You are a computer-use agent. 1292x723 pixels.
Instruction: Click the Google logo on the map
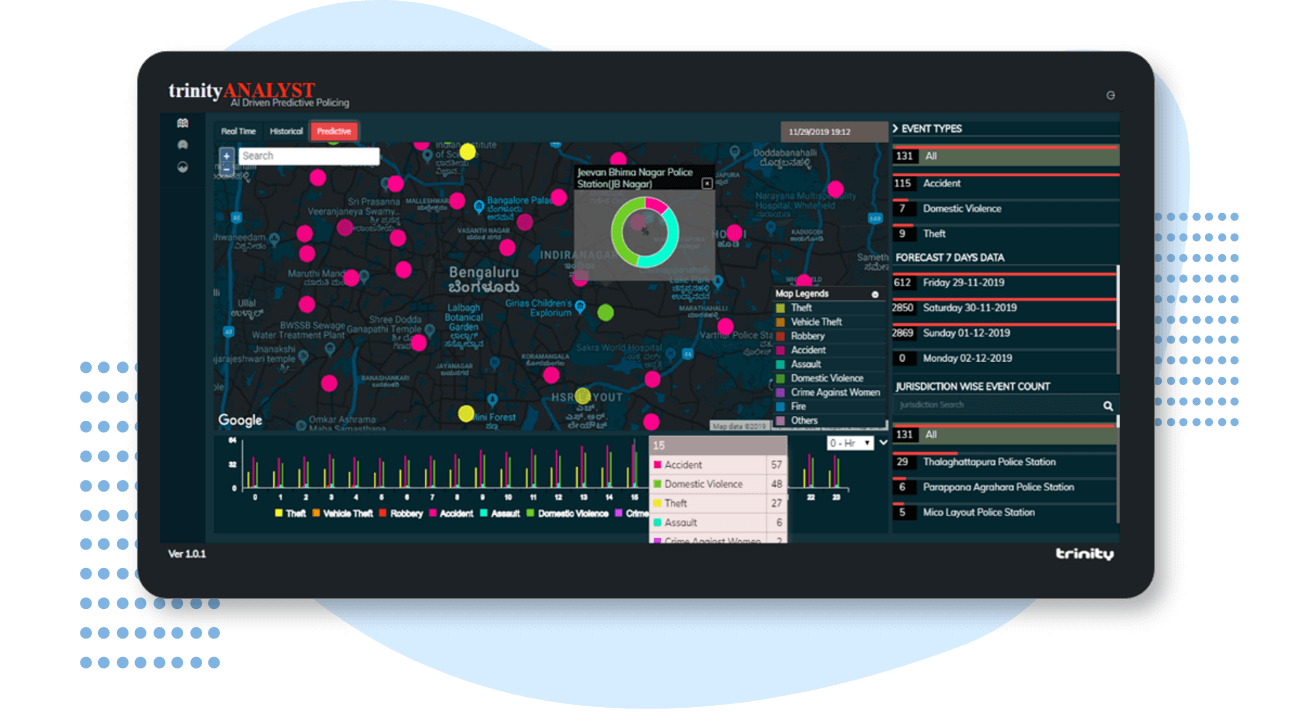[240, 420]
